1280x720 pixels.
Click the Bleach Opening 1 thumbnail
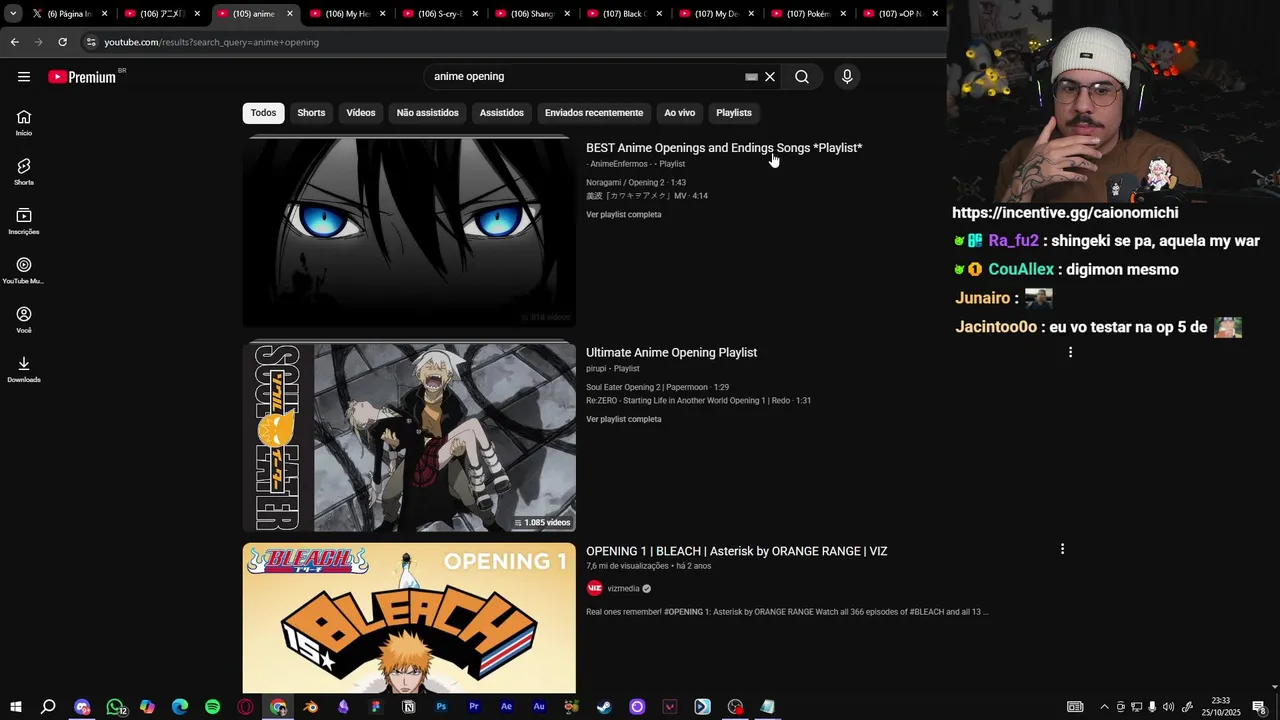pos(409,618)
